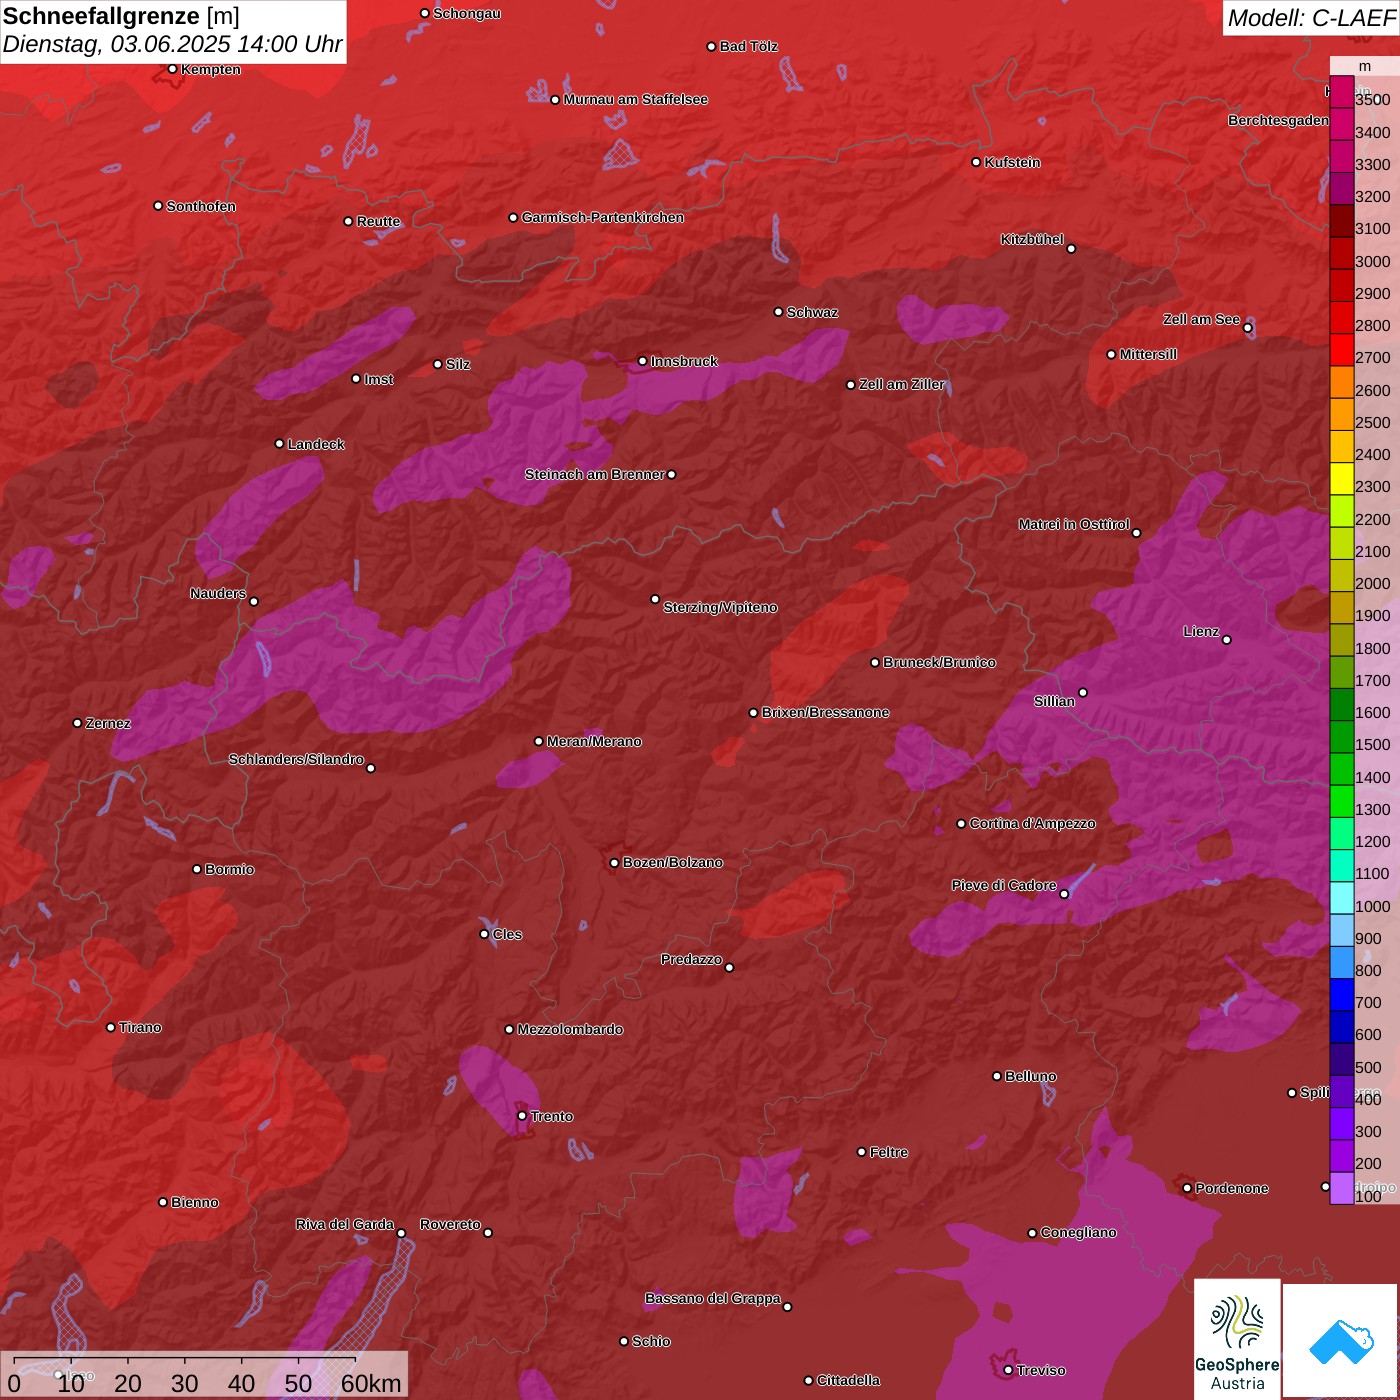1400x1400 pixels.
Task: Click the Schio label
Action: tap(652, 1341)
